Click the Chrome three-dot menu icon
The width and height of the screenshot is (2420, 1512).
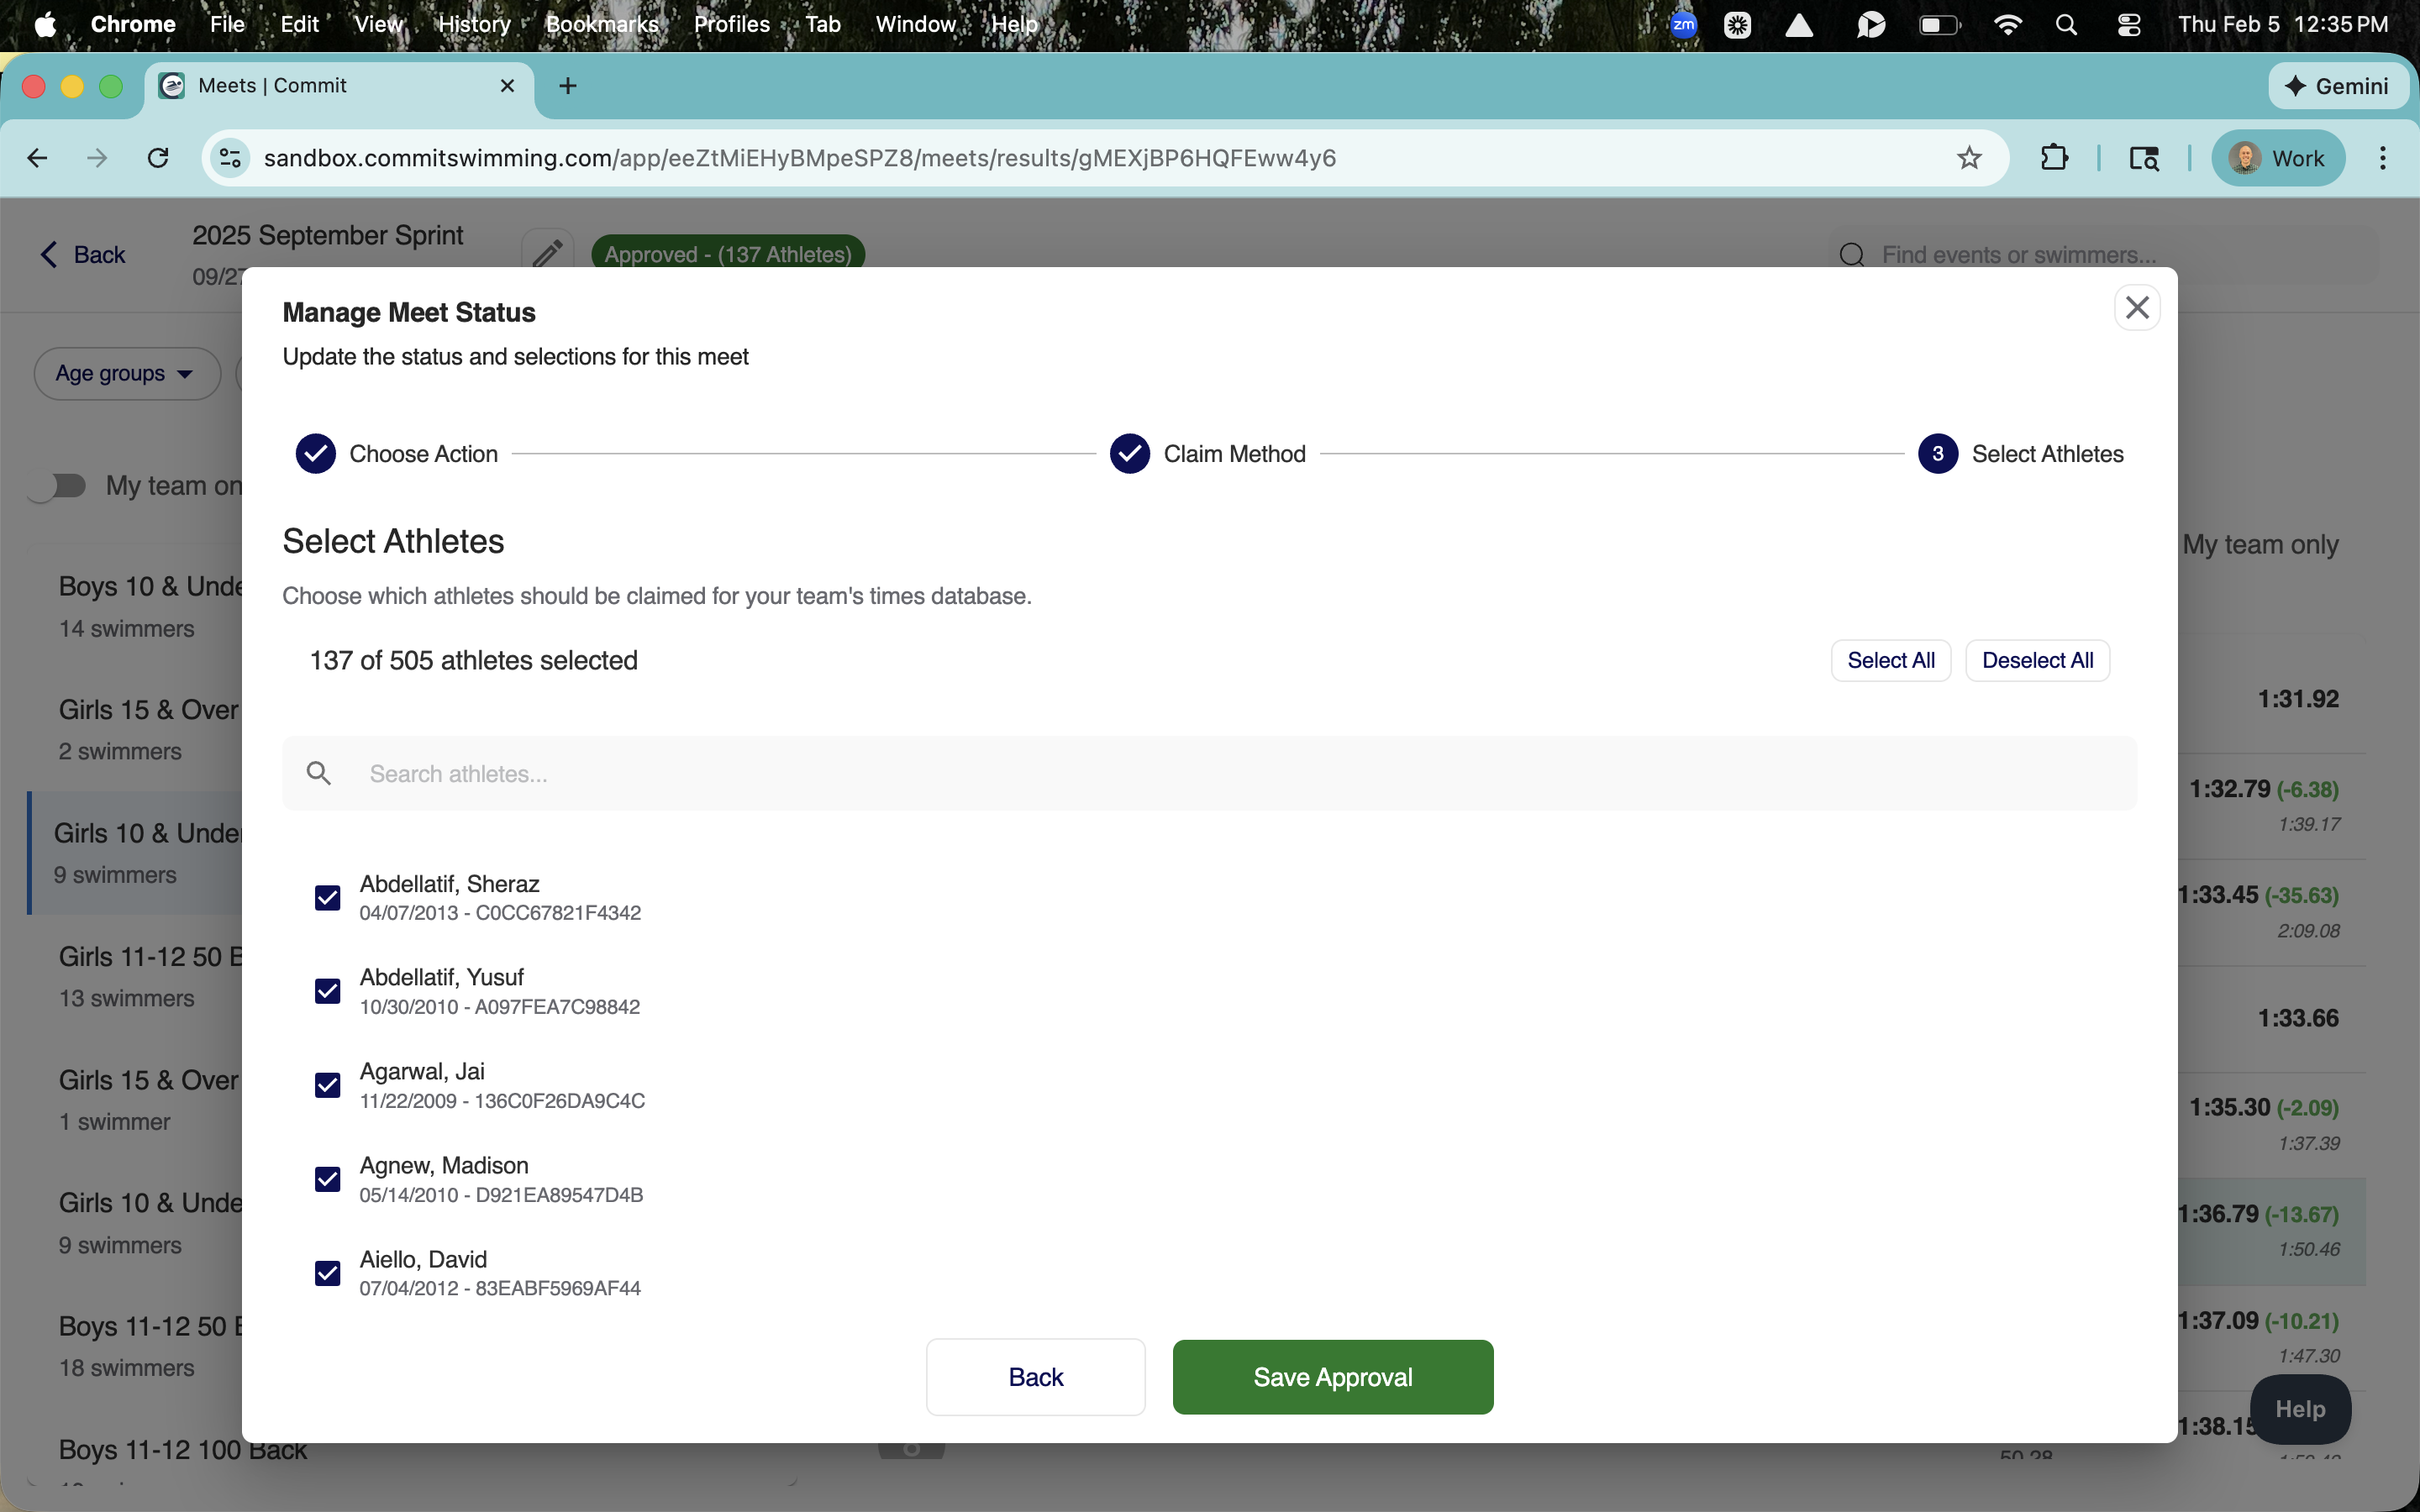pos(2382,158)
